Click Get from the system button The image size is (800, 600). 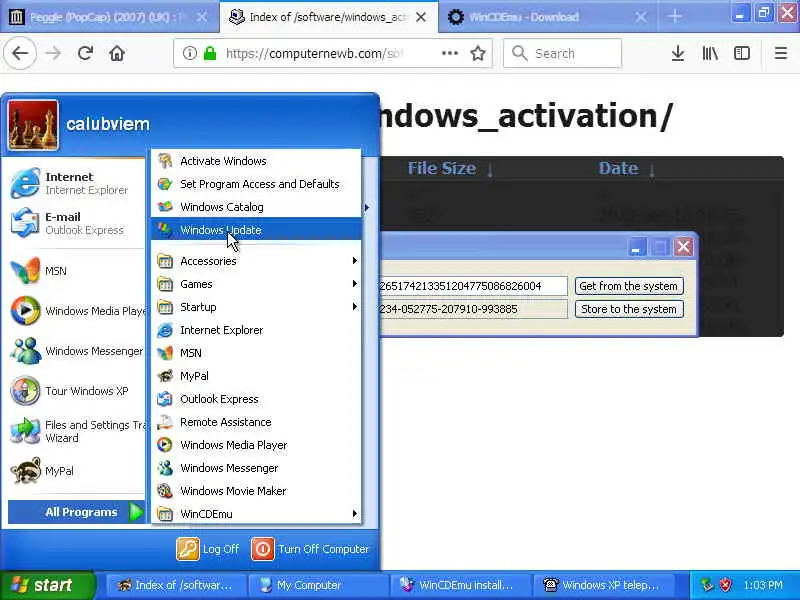pyautogui.click(x=629, y=286)
